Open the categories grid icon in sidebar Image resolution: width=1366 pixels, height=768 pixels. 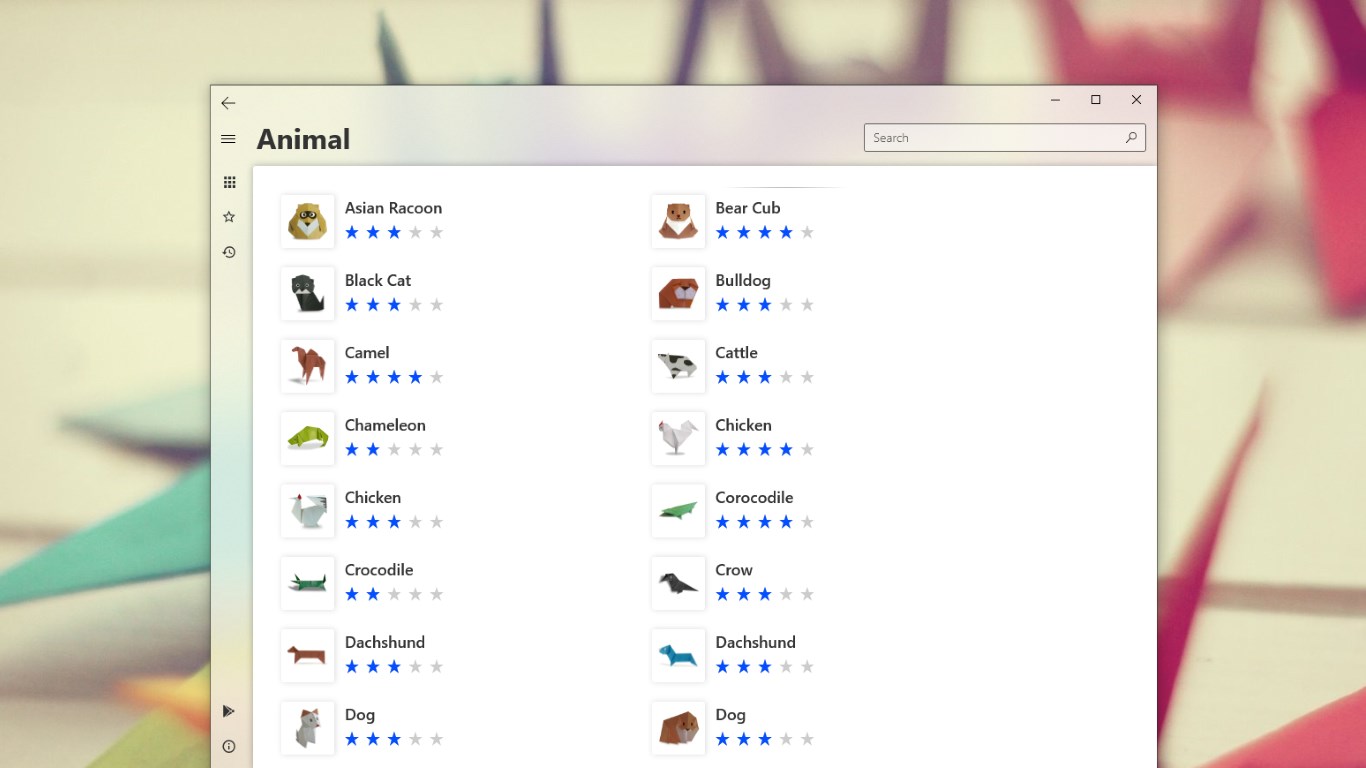229,182
